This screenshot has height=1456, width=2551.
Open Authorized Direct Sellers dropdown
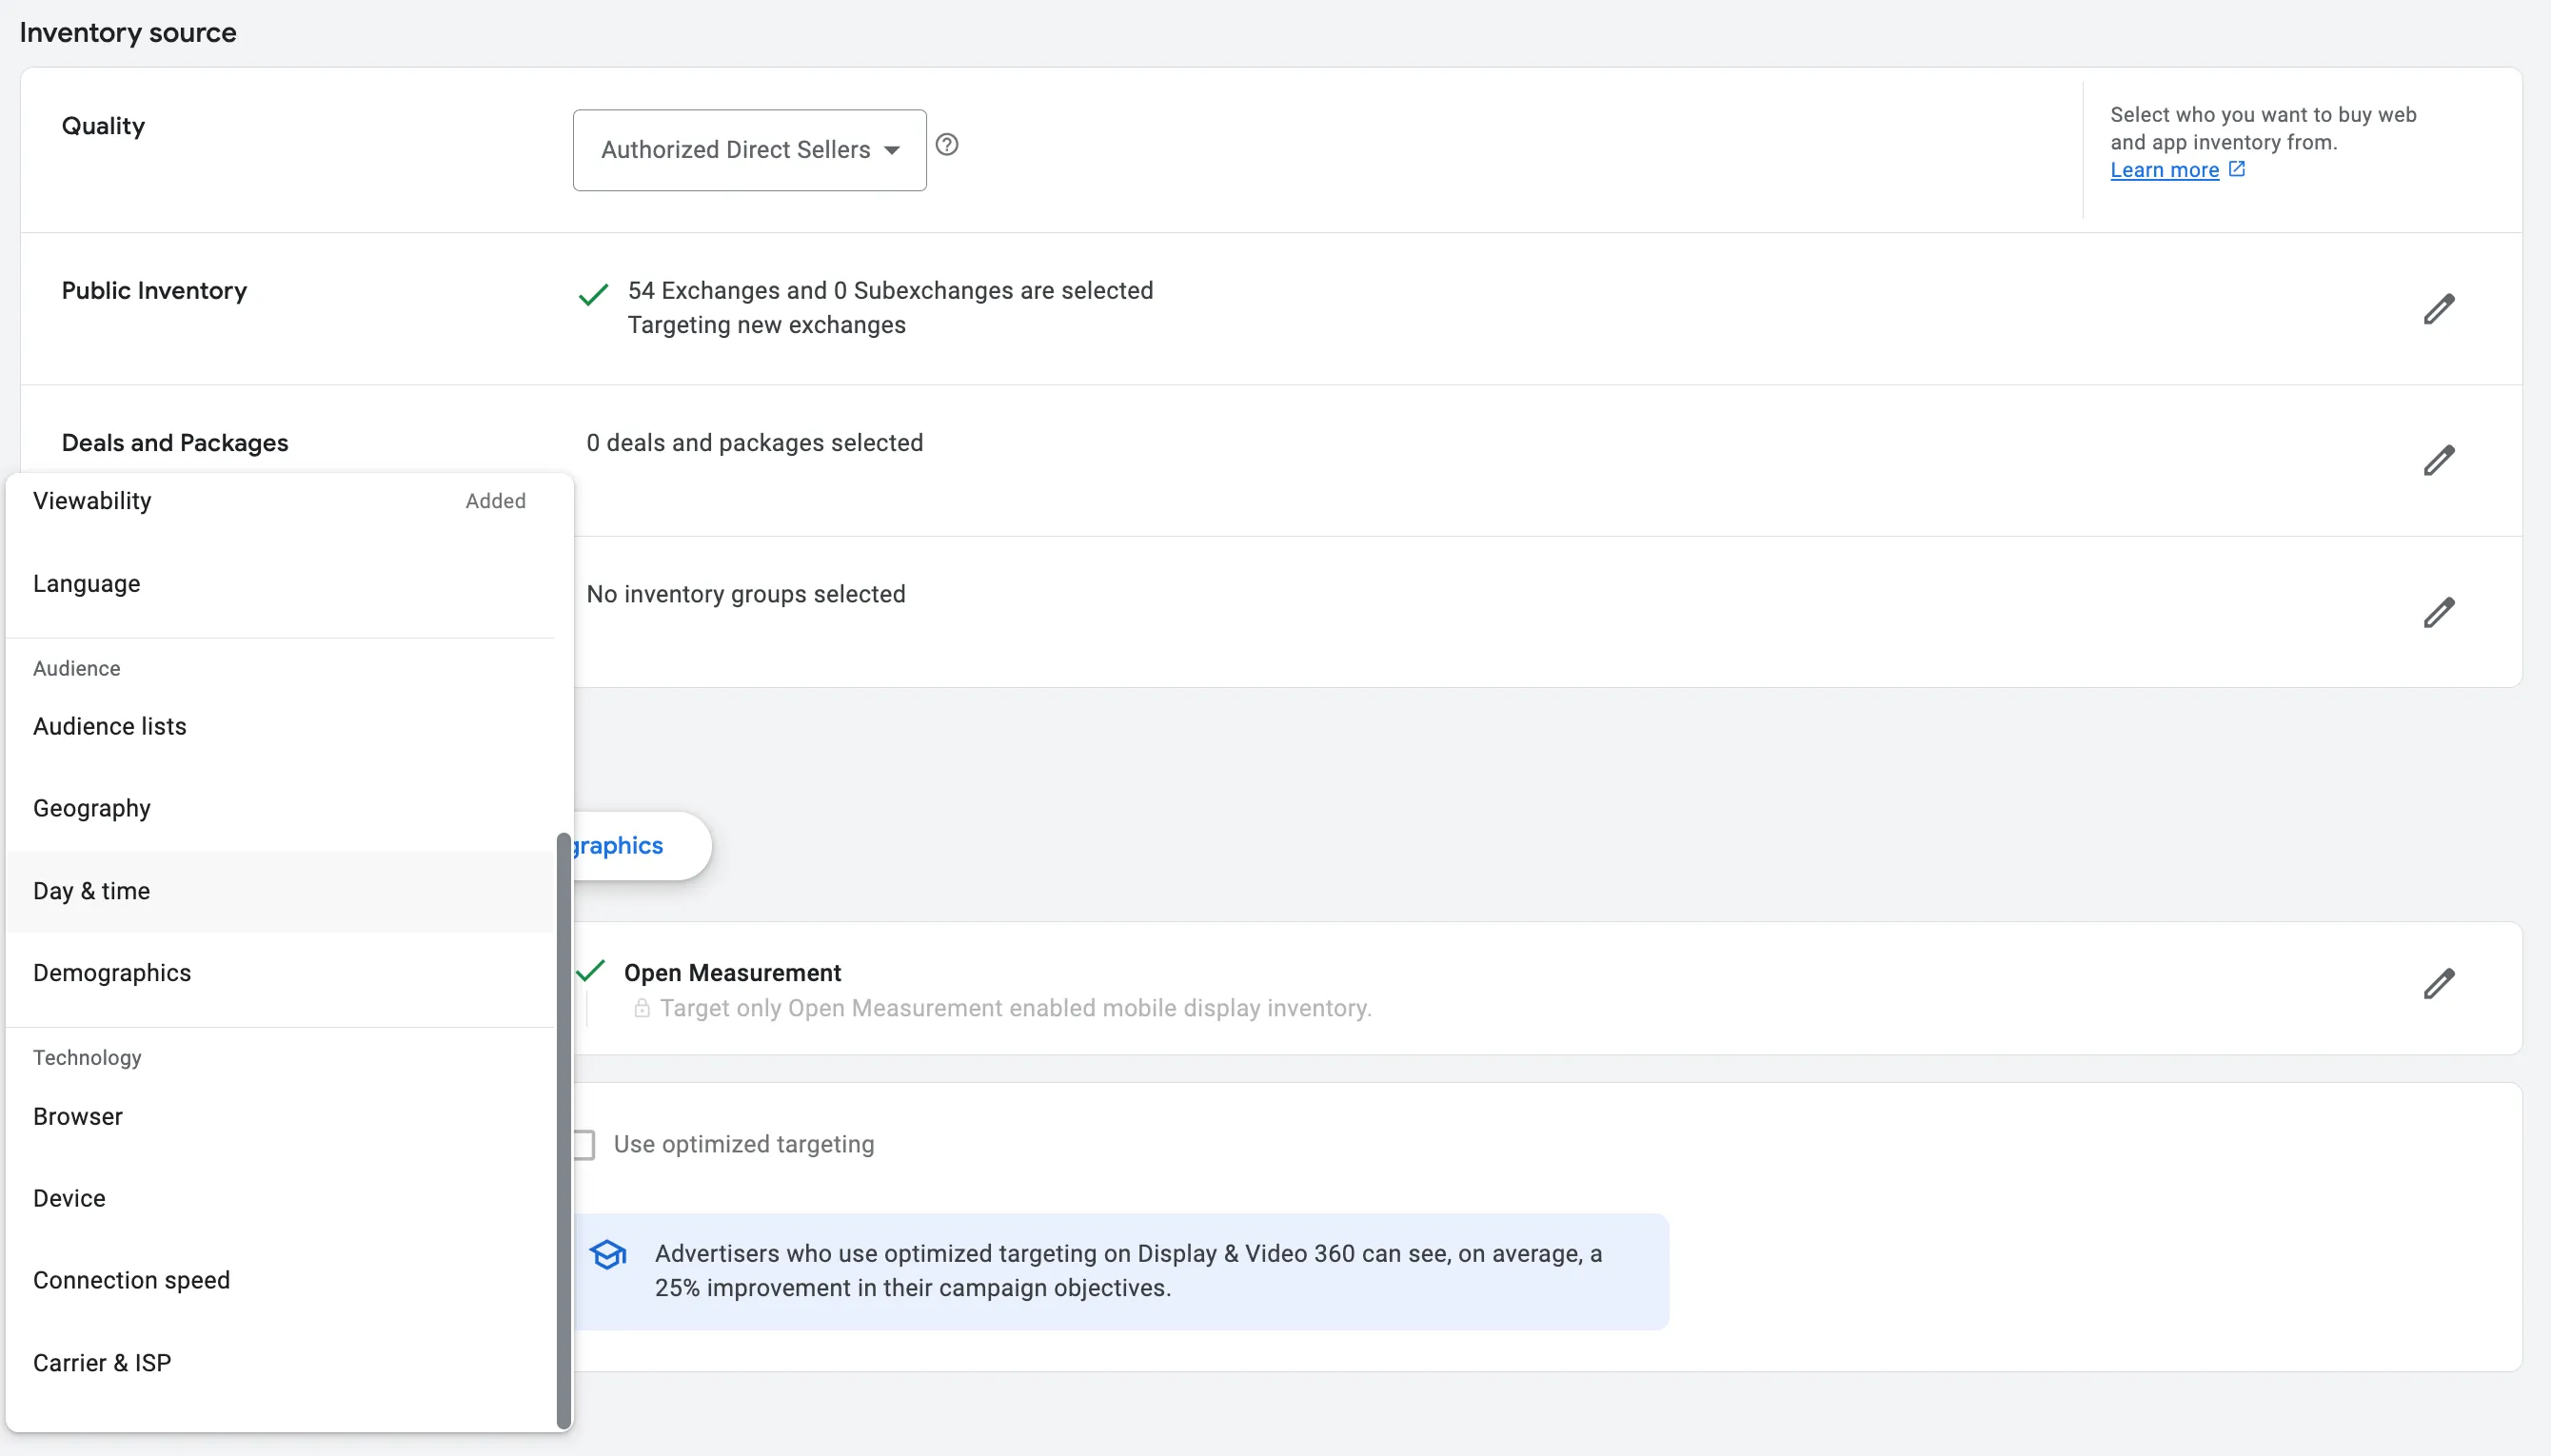(749, 150)
